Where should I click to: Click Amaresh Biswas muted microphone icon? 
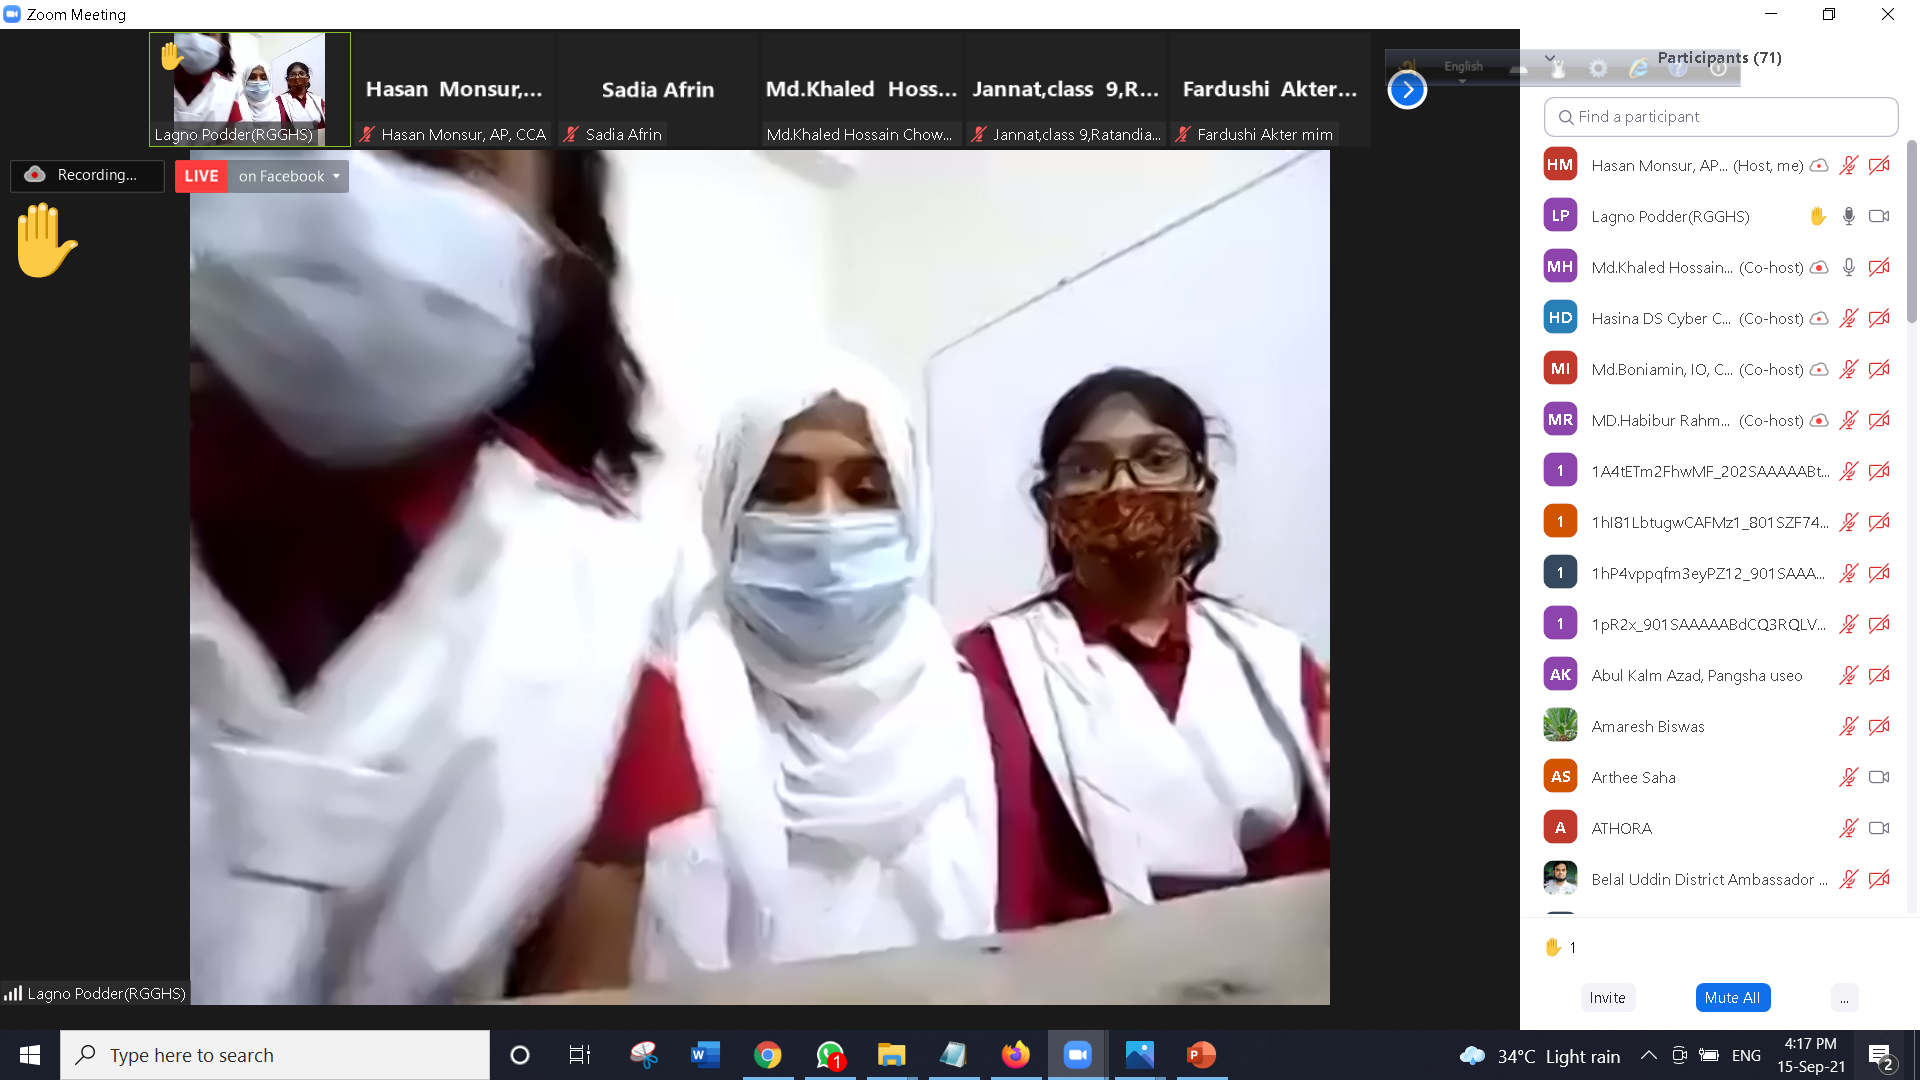[x=1848, y=727]
